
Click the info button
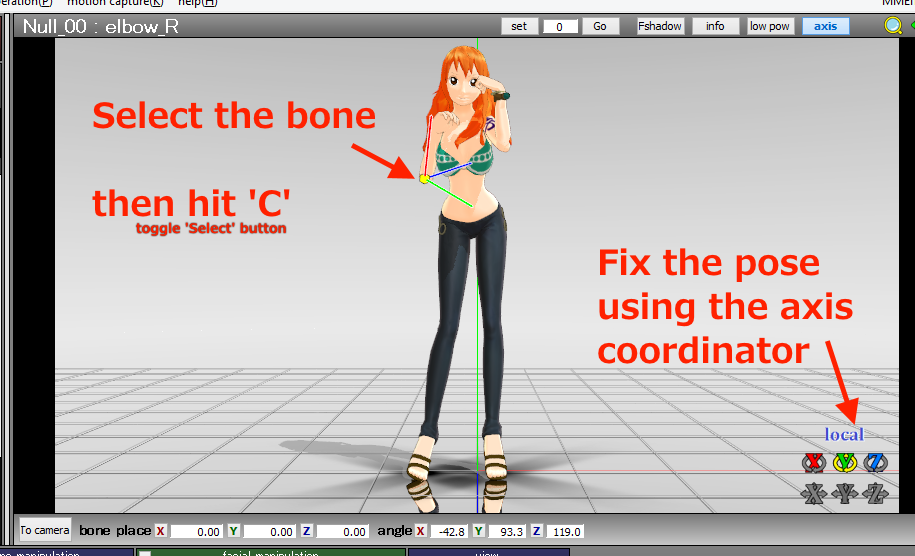point(715,26)
